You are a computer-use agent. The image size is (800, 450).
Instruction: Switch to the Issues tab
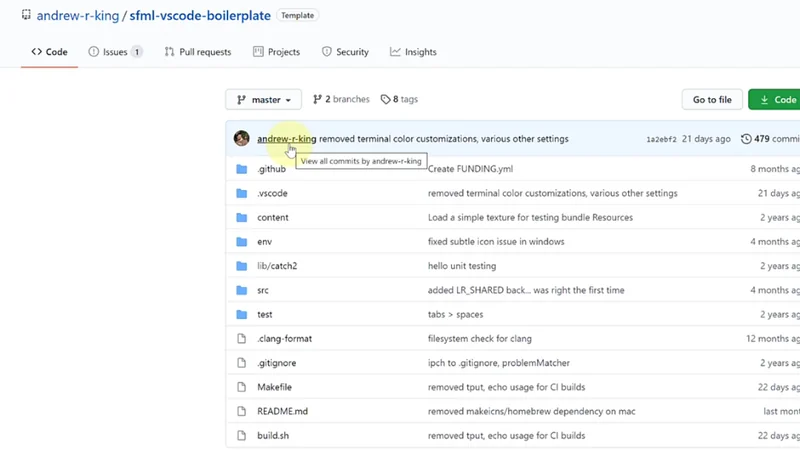[x=115, y=52]
